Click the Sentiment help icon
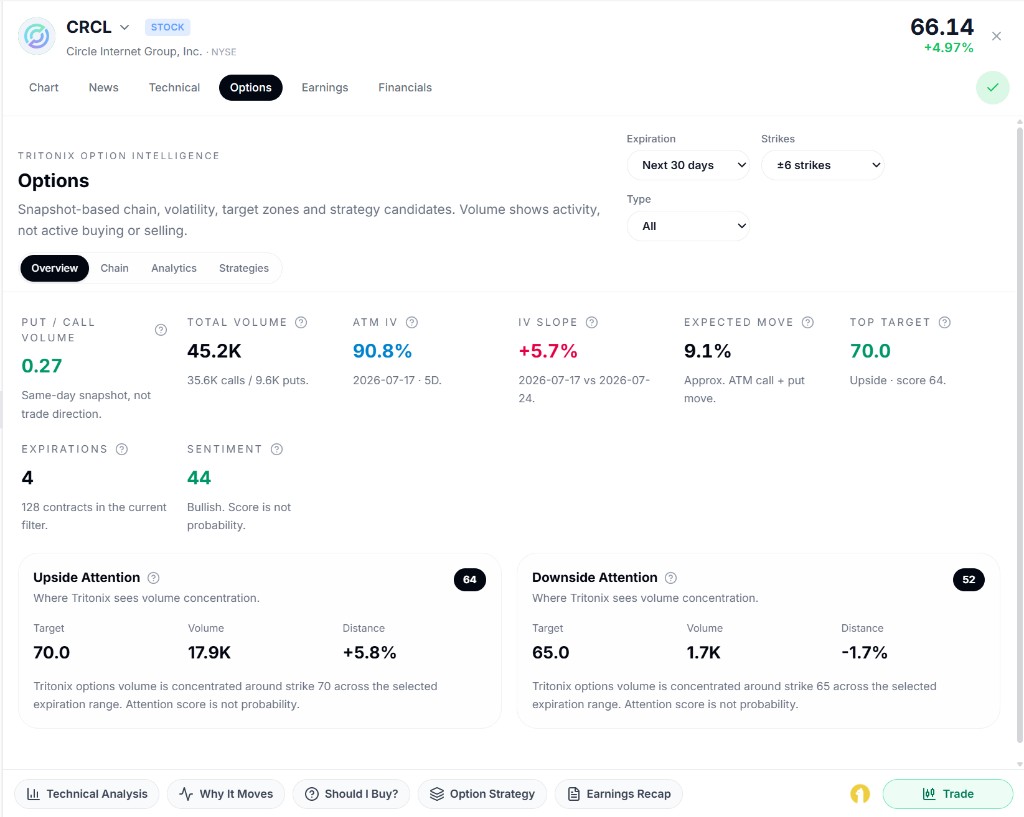This screenshot has width=1024, height=817. point(277,449)
